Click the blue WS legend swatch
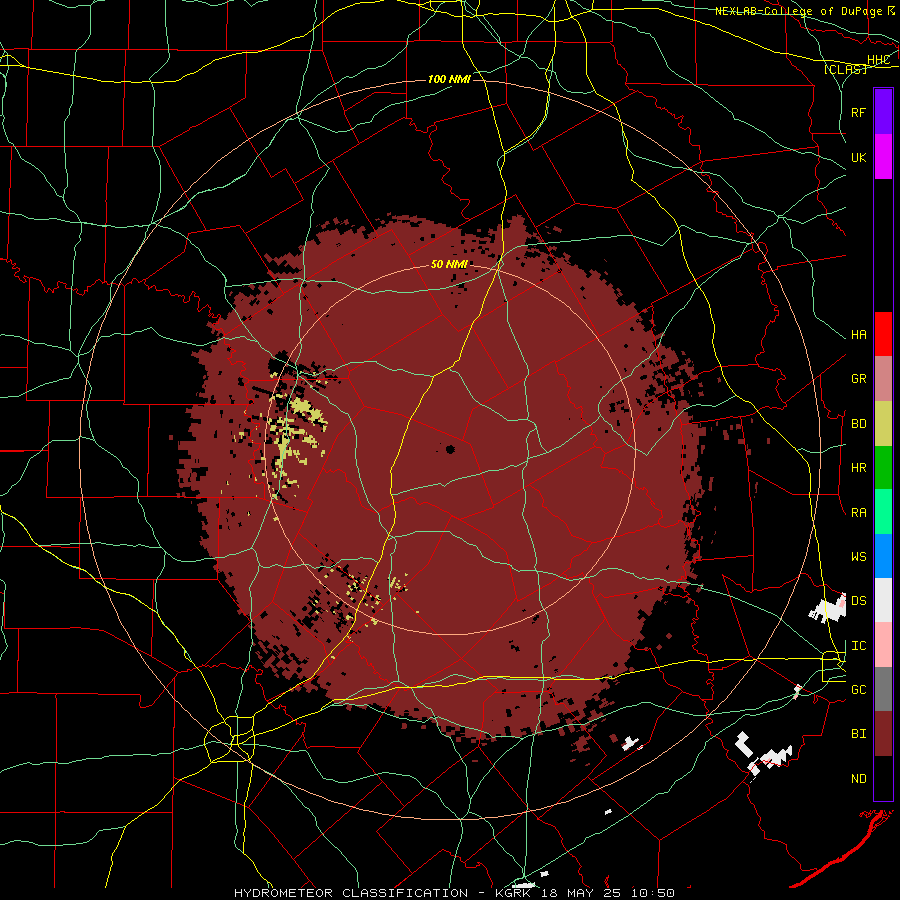 point(883,556)
